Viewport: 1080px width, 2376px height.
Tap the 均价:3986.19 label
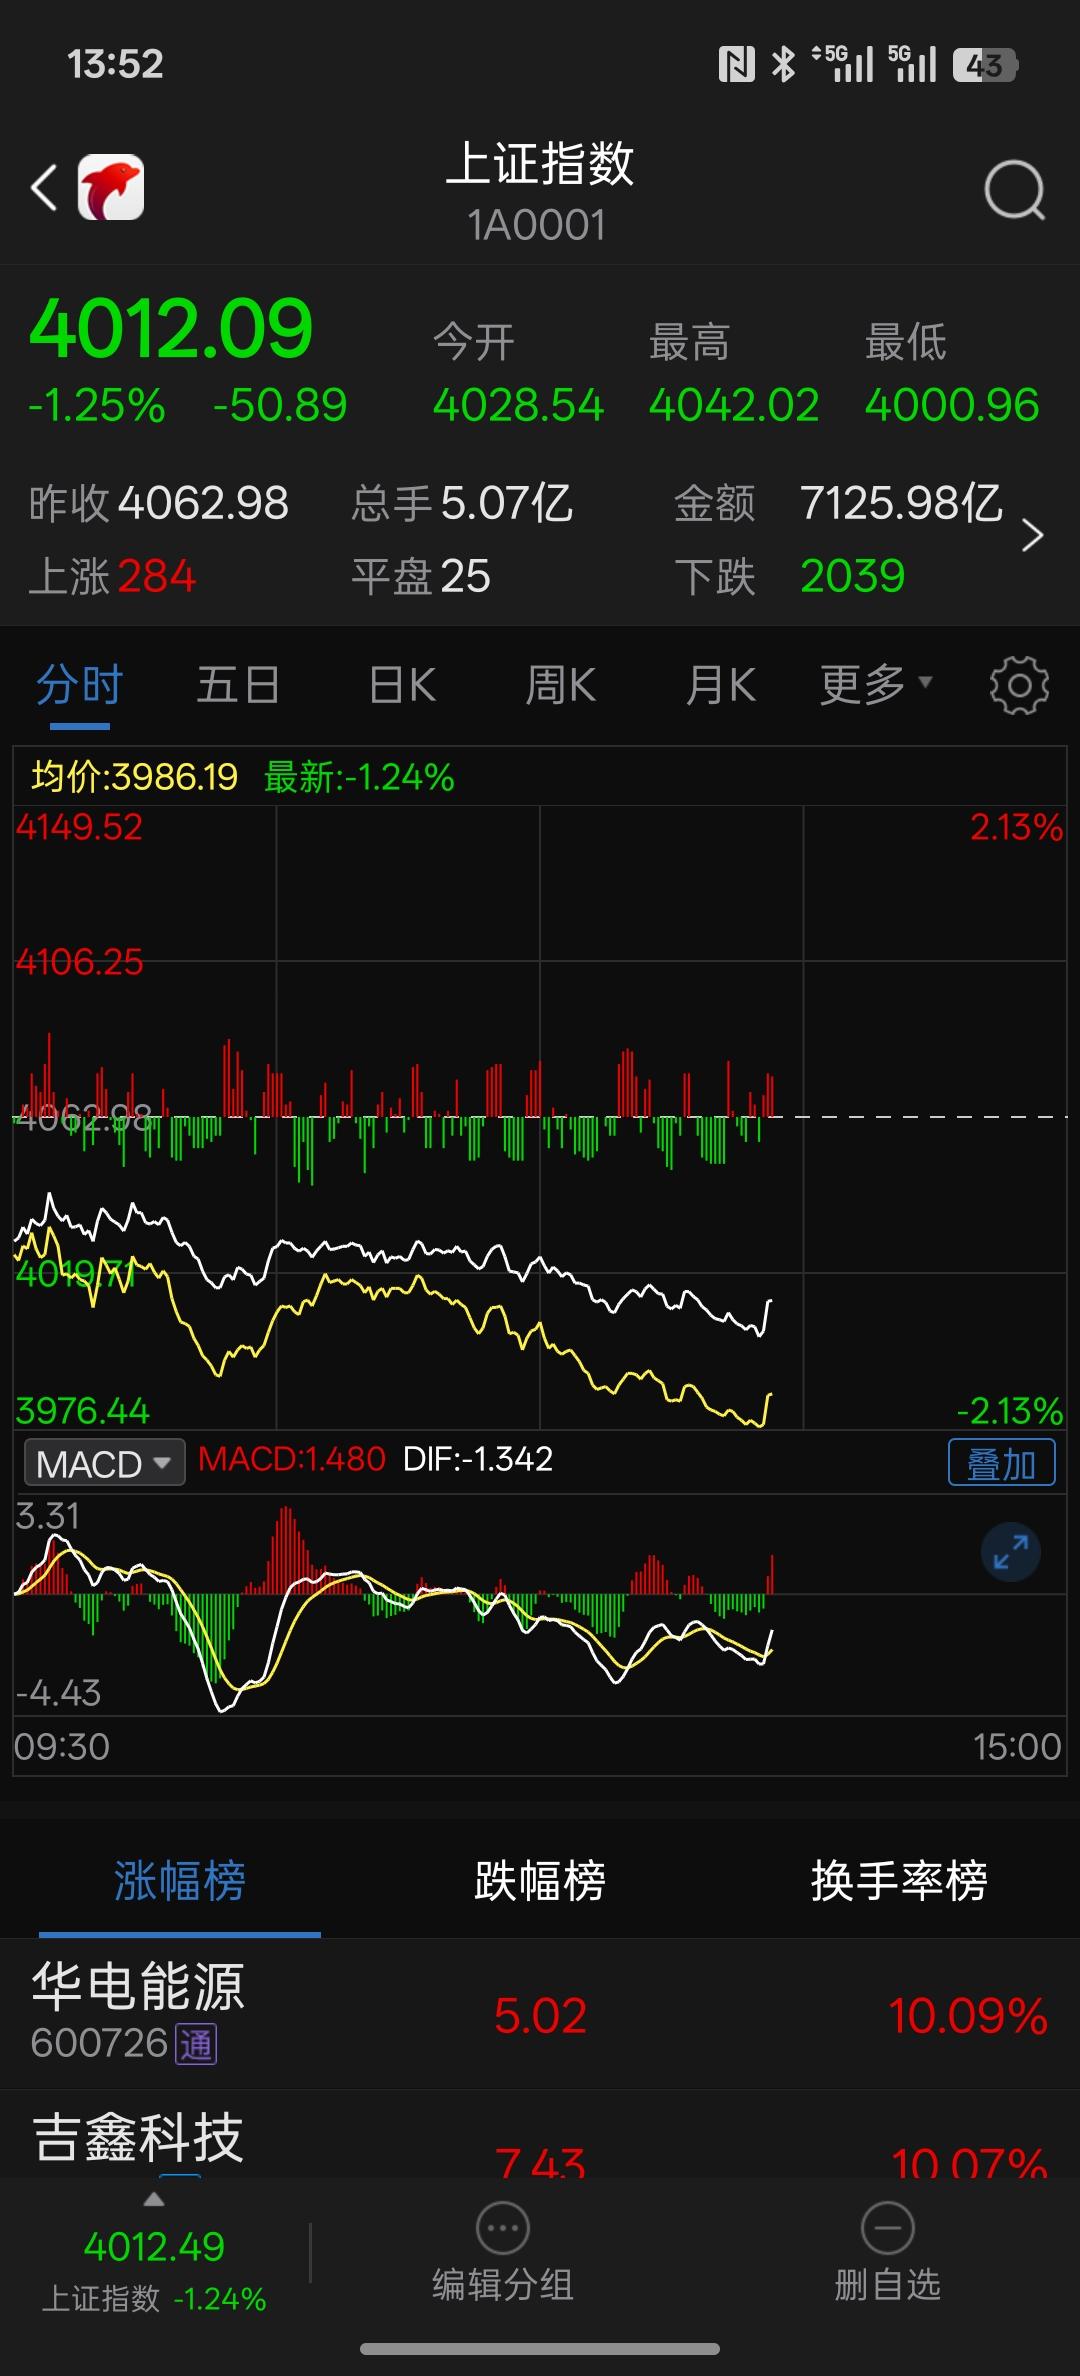tap(134, 777)
